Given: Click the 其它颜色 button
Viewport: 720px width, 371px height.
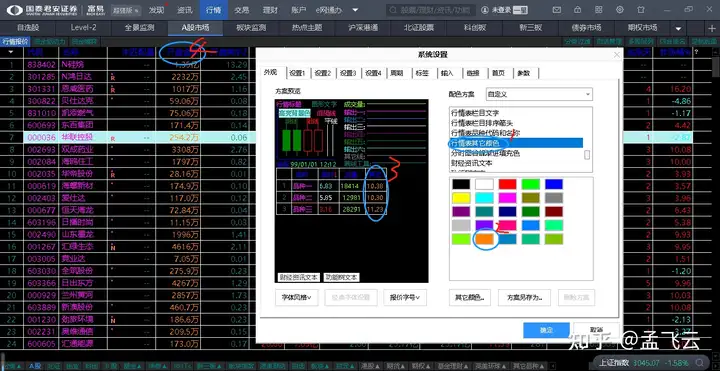Looking at the screenshot, I should (470, 297).
